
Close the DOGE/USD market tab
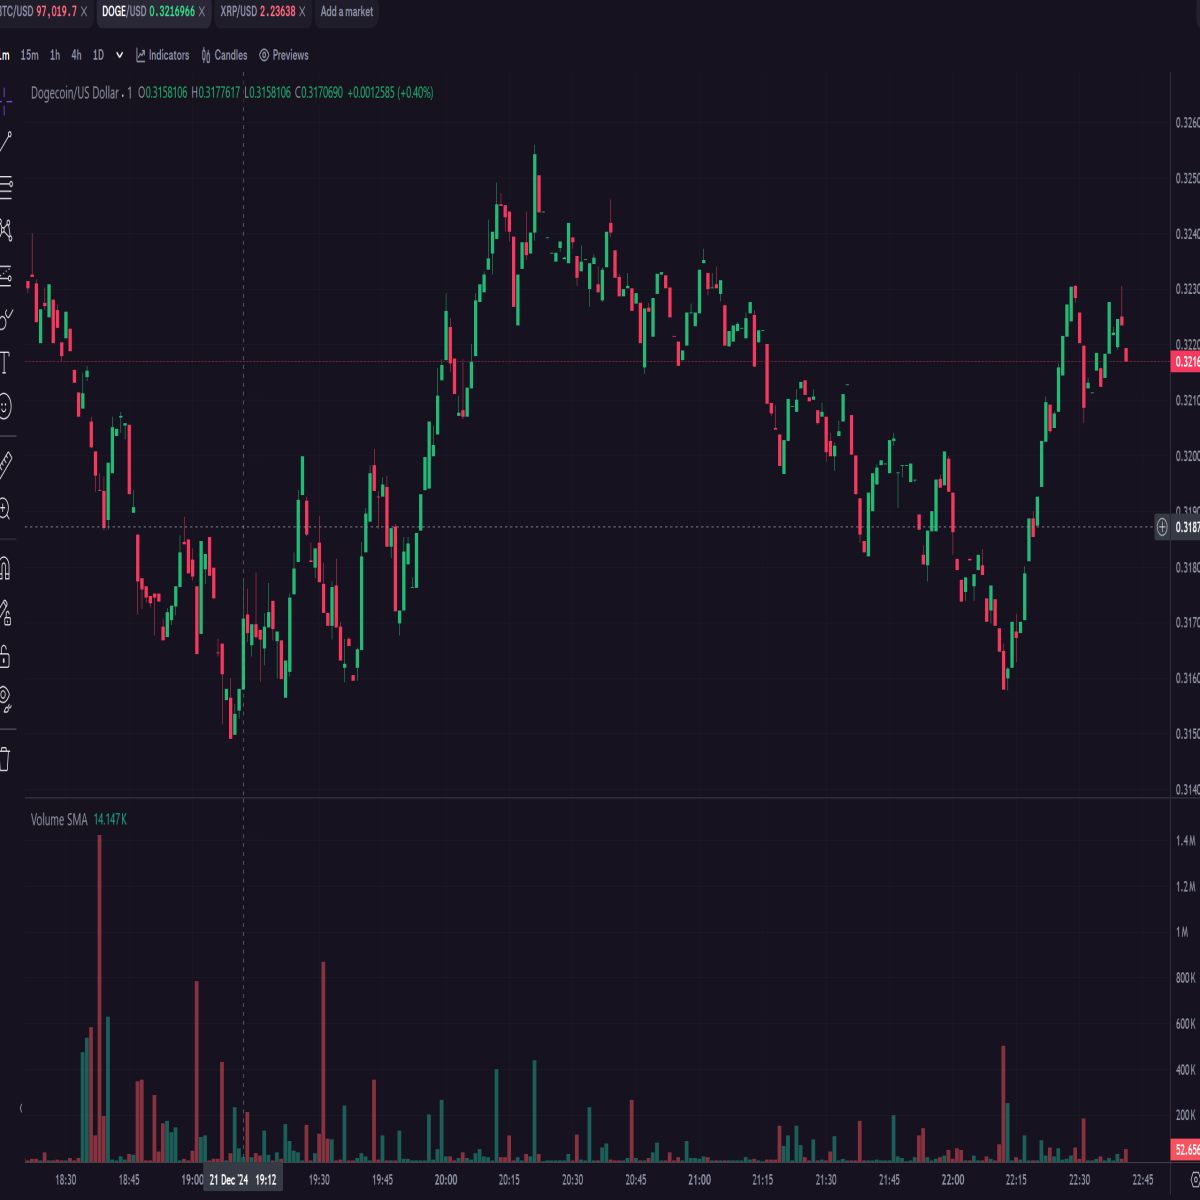click(x=202, y=12)
